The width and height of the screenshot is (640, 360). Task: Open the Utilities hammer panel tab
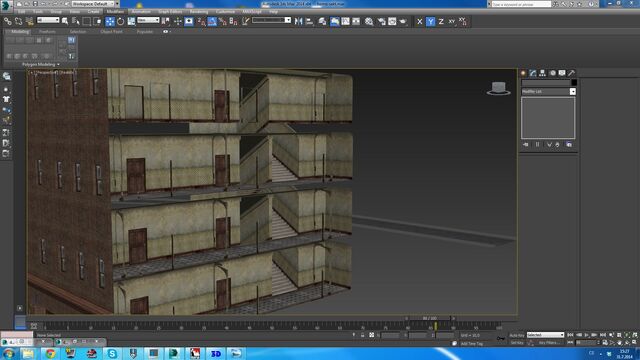click(x=571, y=73)
